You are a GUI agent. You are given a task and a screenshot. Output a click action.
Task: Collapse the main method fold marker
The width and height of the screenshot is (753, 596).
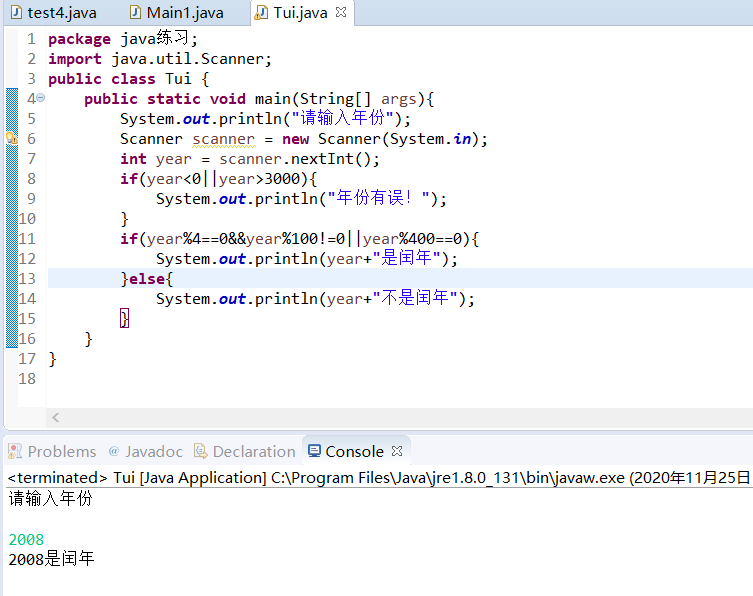pyautogui.click(x=41, y=98)
